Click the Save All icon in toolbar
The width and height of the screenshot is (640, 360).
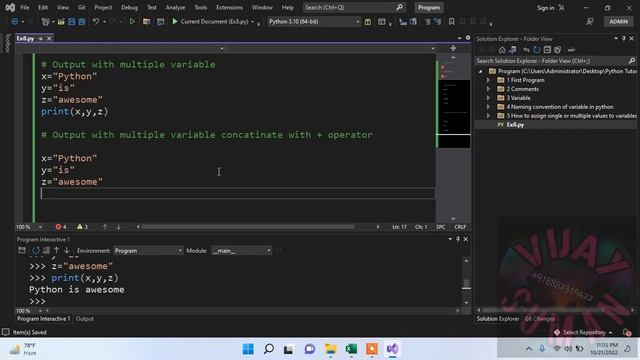click(82, 22)
